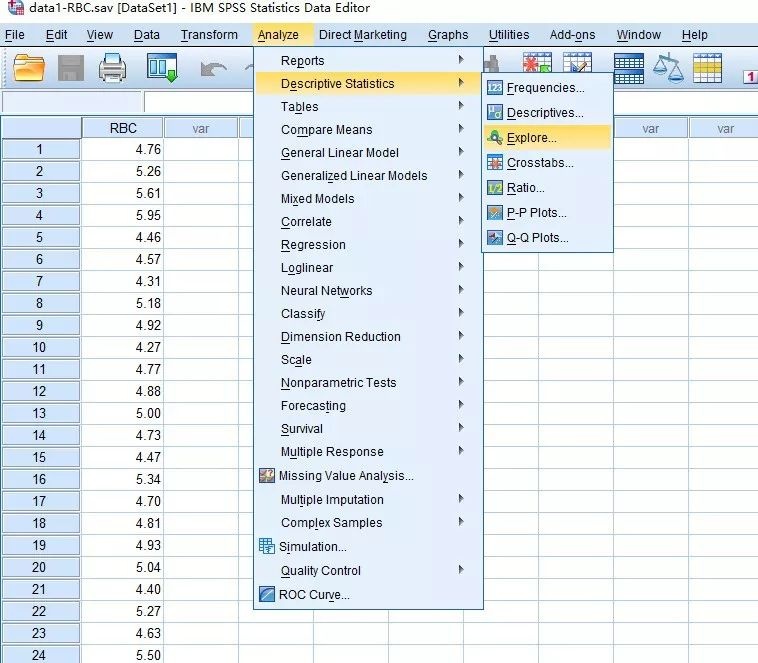Select the Descriptive Statistics menu entry
Viewport: 758px width, 663px height.
[x=368, y=83]
